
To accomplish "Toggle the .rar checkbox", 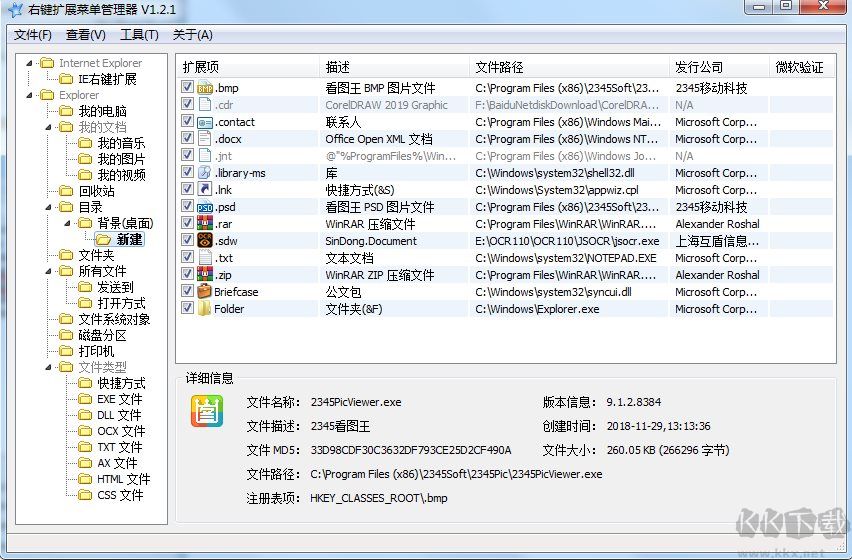I will (187, 223).
